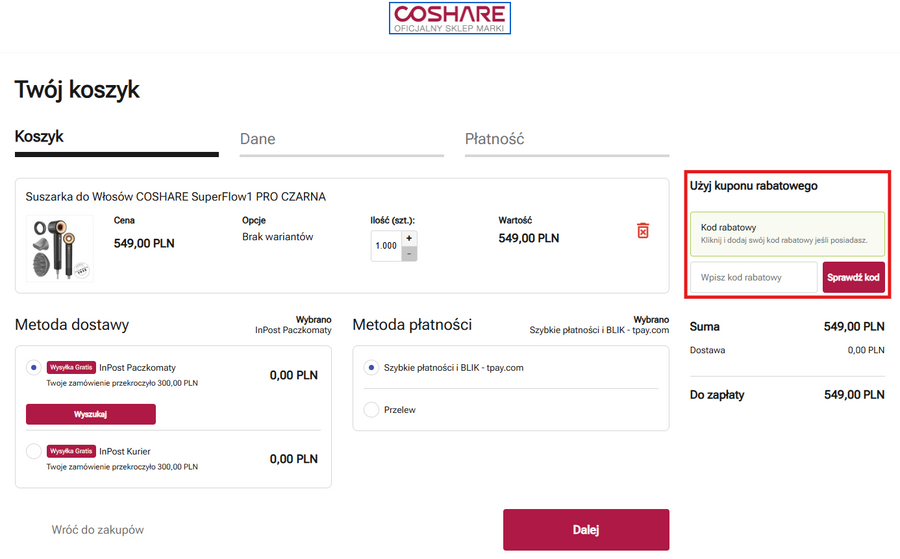This screenshot has width=900, height=559.
Task: Click the product title Suszarka do Włosów COSHARE
Action: click(x=176, y=197)
